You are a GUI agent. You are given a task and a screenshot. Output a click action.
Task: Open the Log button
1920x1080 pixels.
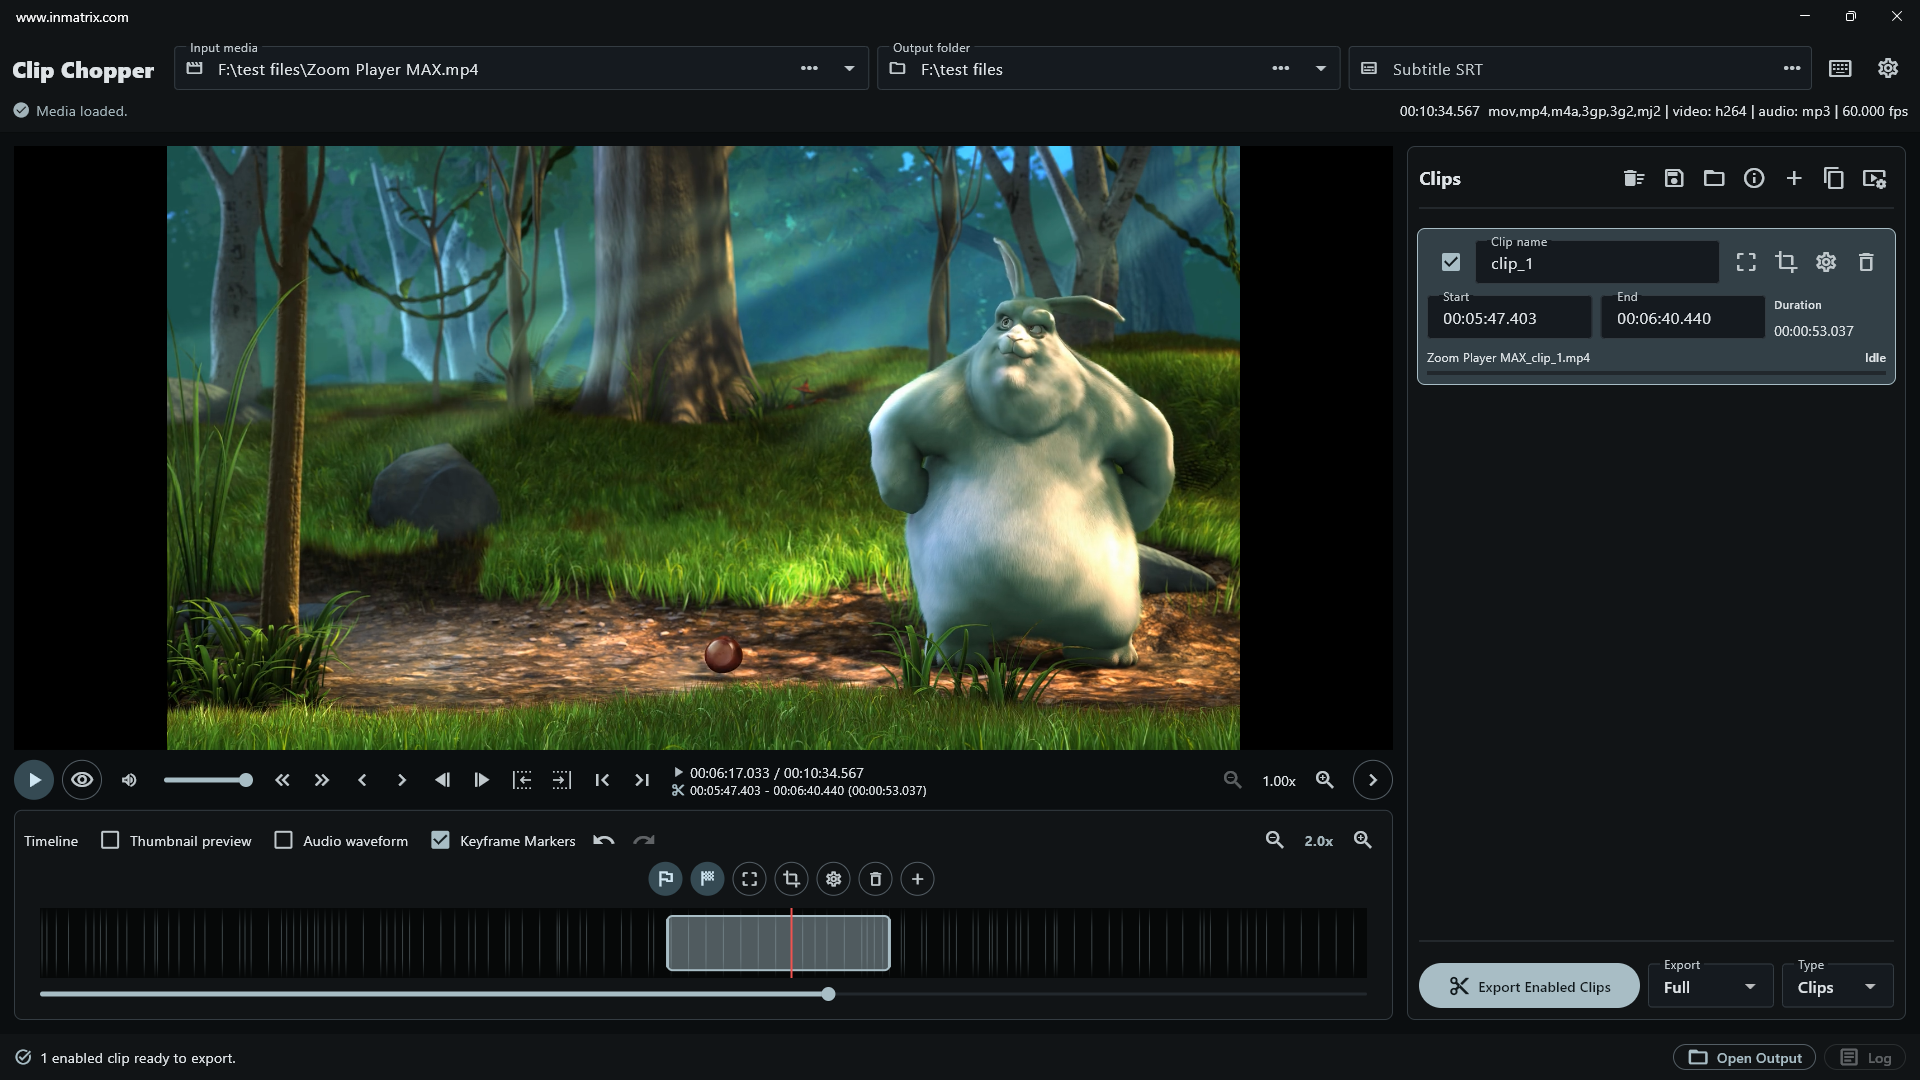point(1866,1057)
